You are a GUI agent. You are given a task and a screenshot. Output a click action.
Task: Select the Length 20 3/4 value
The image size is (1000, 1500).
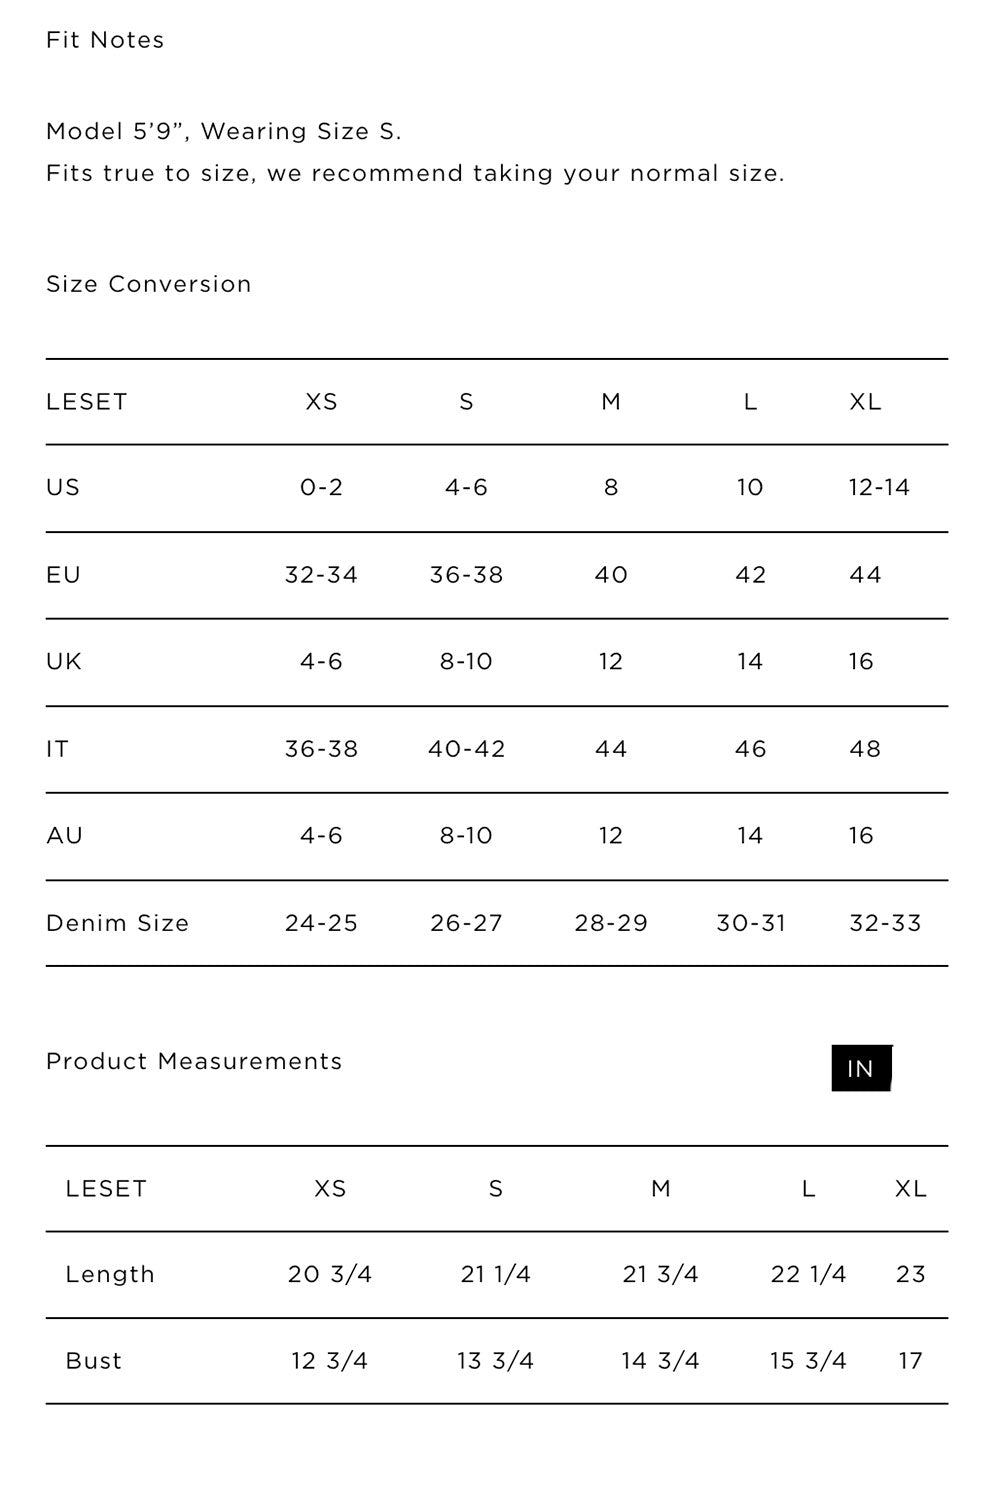[330, 1274]
